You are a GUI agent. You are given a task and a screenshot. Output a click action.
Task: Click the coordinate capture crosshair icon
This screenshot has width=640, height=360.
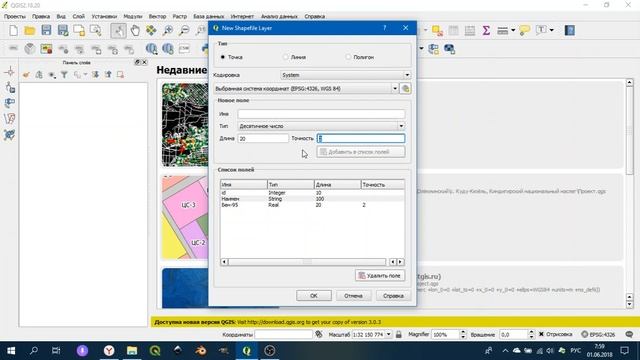pyautogui.click(x=10, y=72)
